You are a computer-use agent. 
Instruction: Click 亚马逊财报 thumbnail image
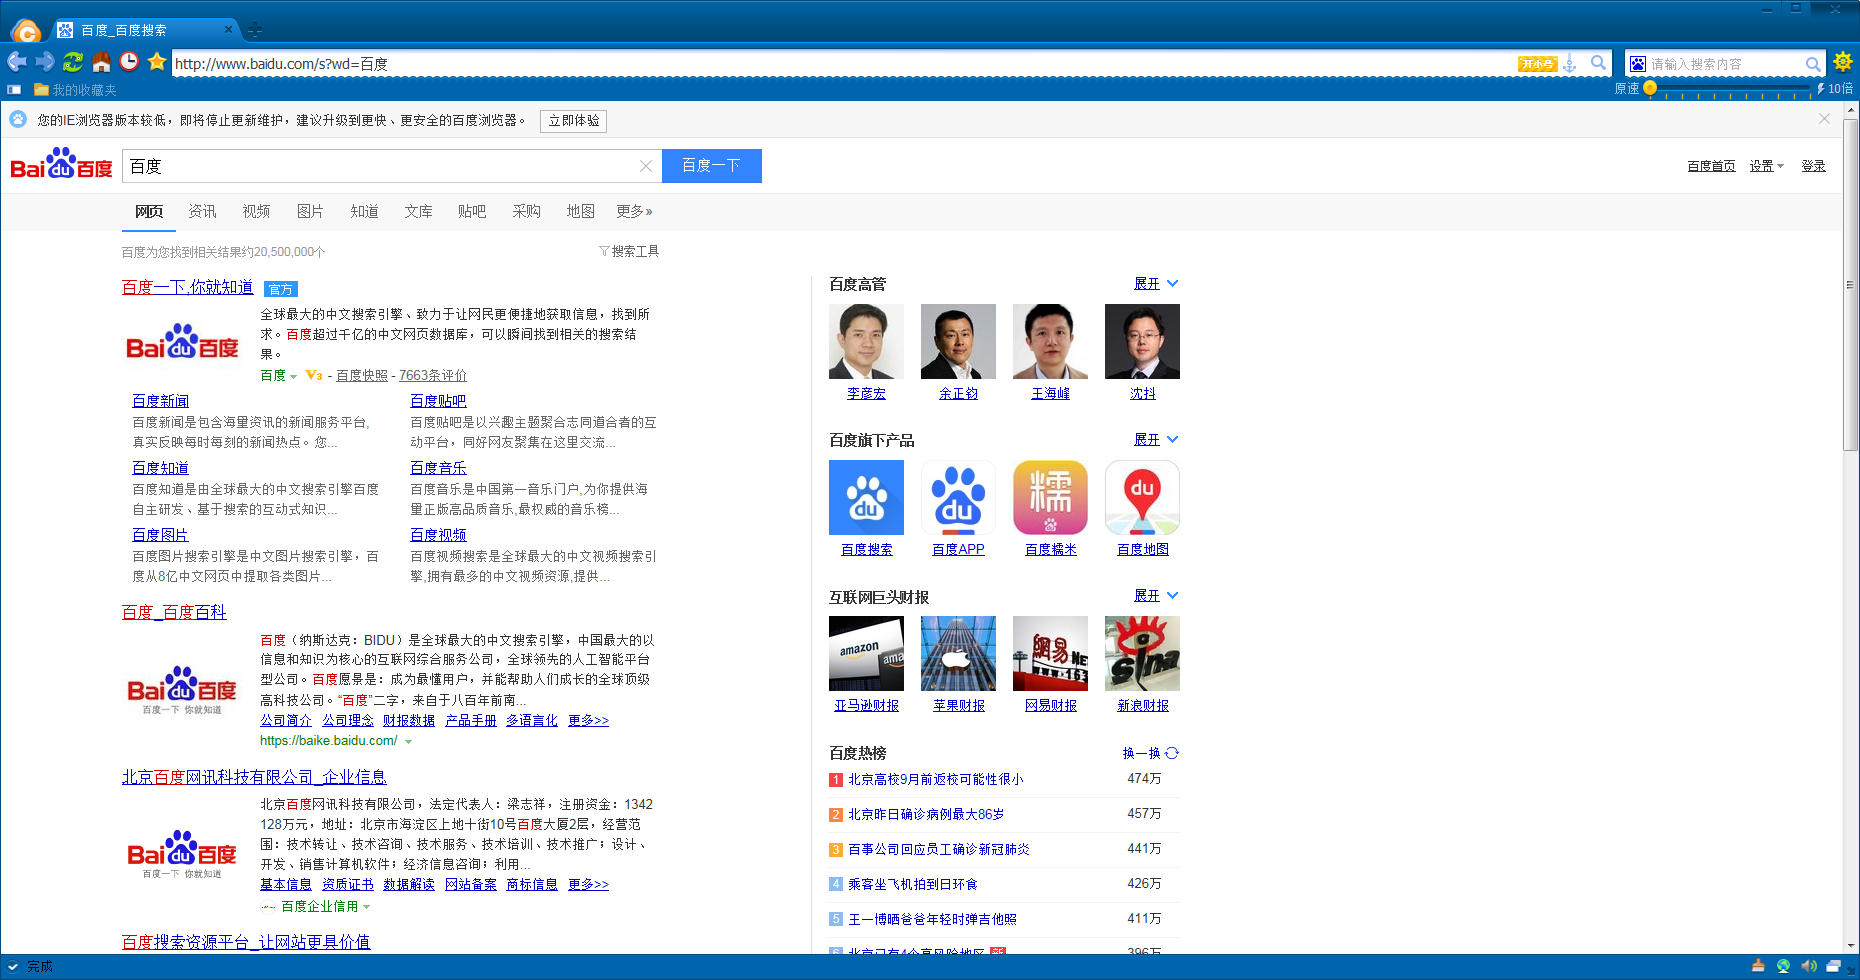(866, 653)
